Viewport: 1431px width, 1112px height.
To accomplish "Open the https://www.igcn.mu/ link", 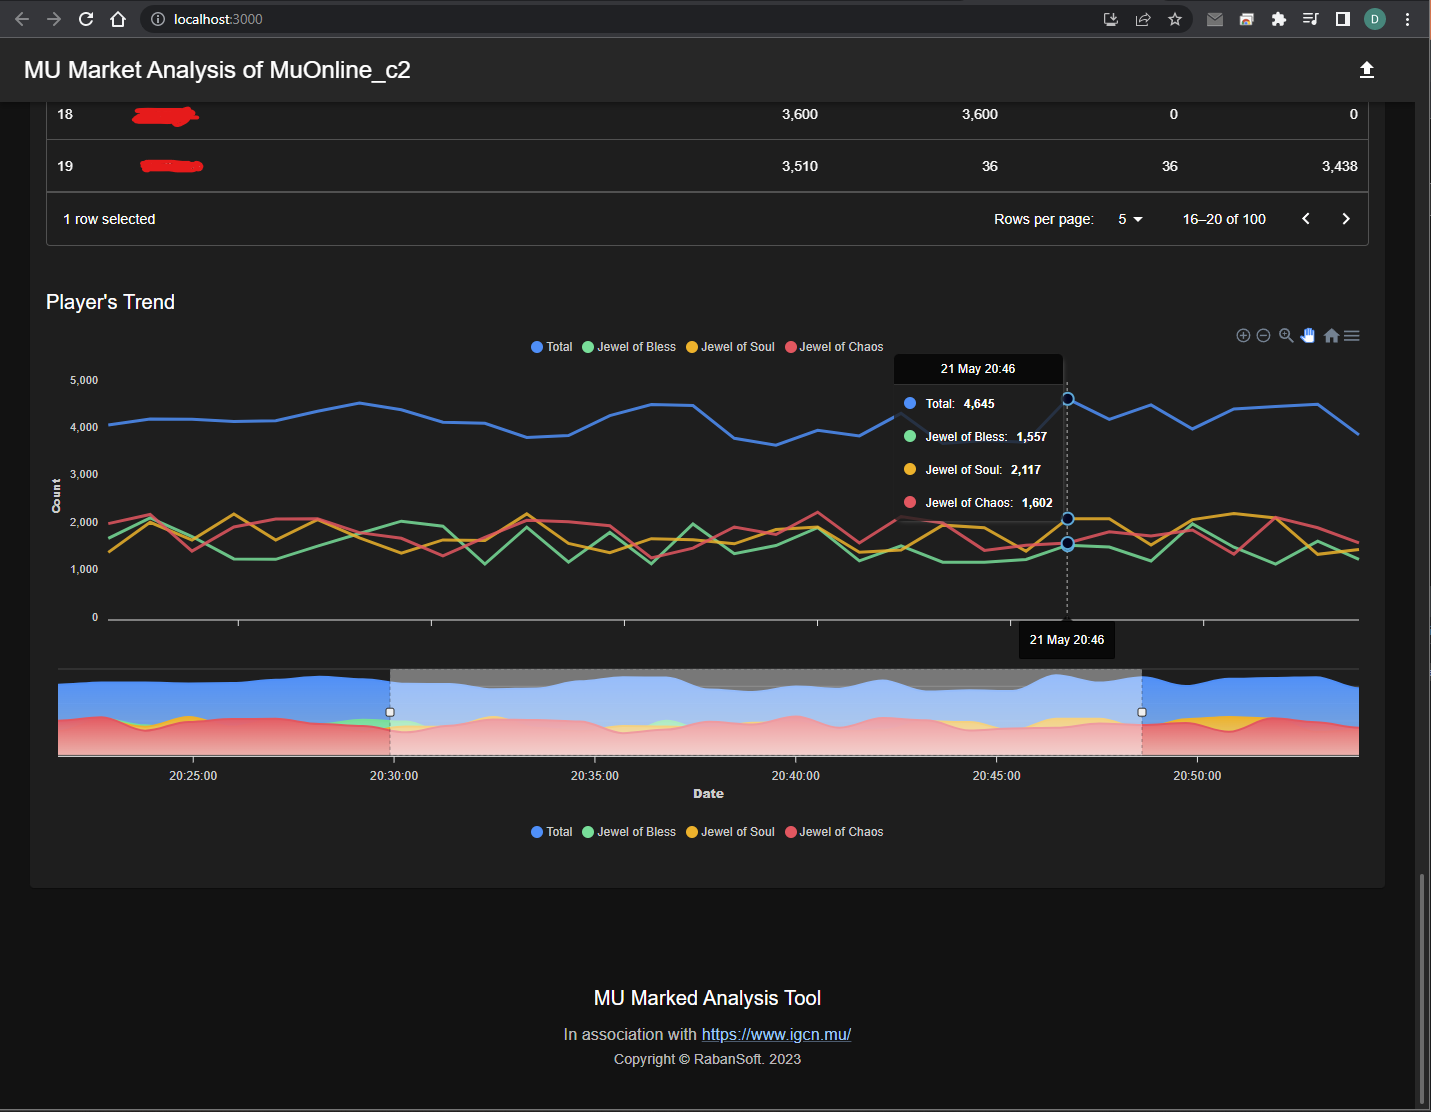I will [x=776, y=1034].
